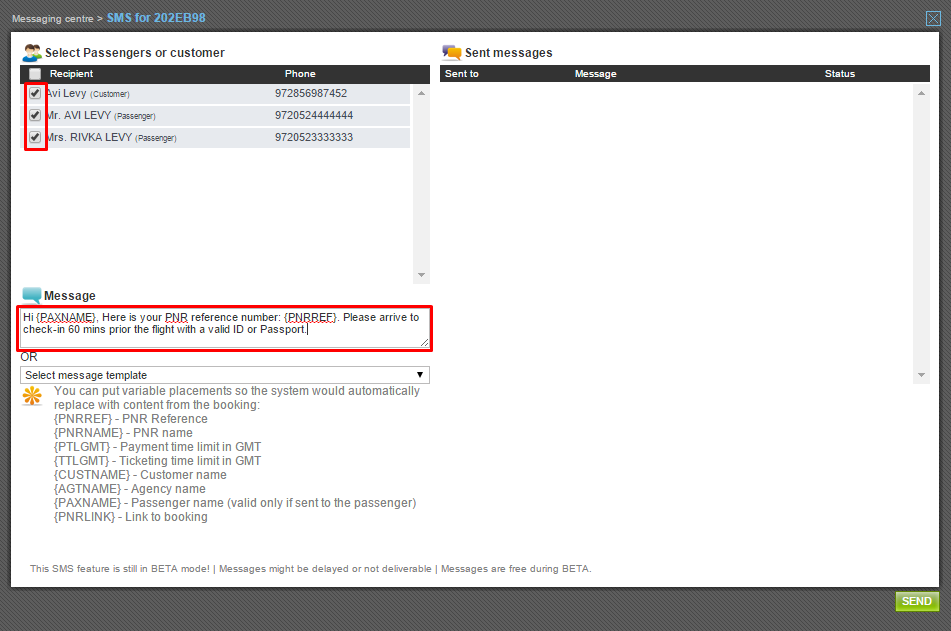Screen dimensions: 951x631
Task: Click the recipient list scroll-up arrow
Action: coord(421,93)
